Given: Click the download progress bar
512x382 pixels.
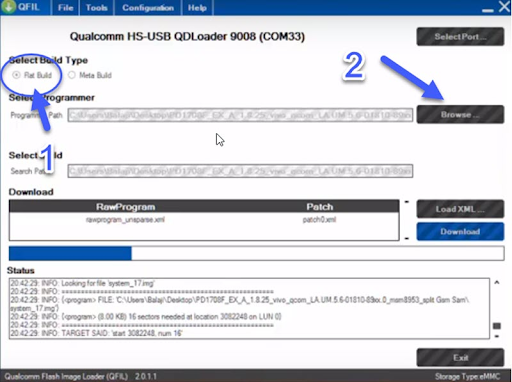Looking at the screenshot, I should (256, 253).
